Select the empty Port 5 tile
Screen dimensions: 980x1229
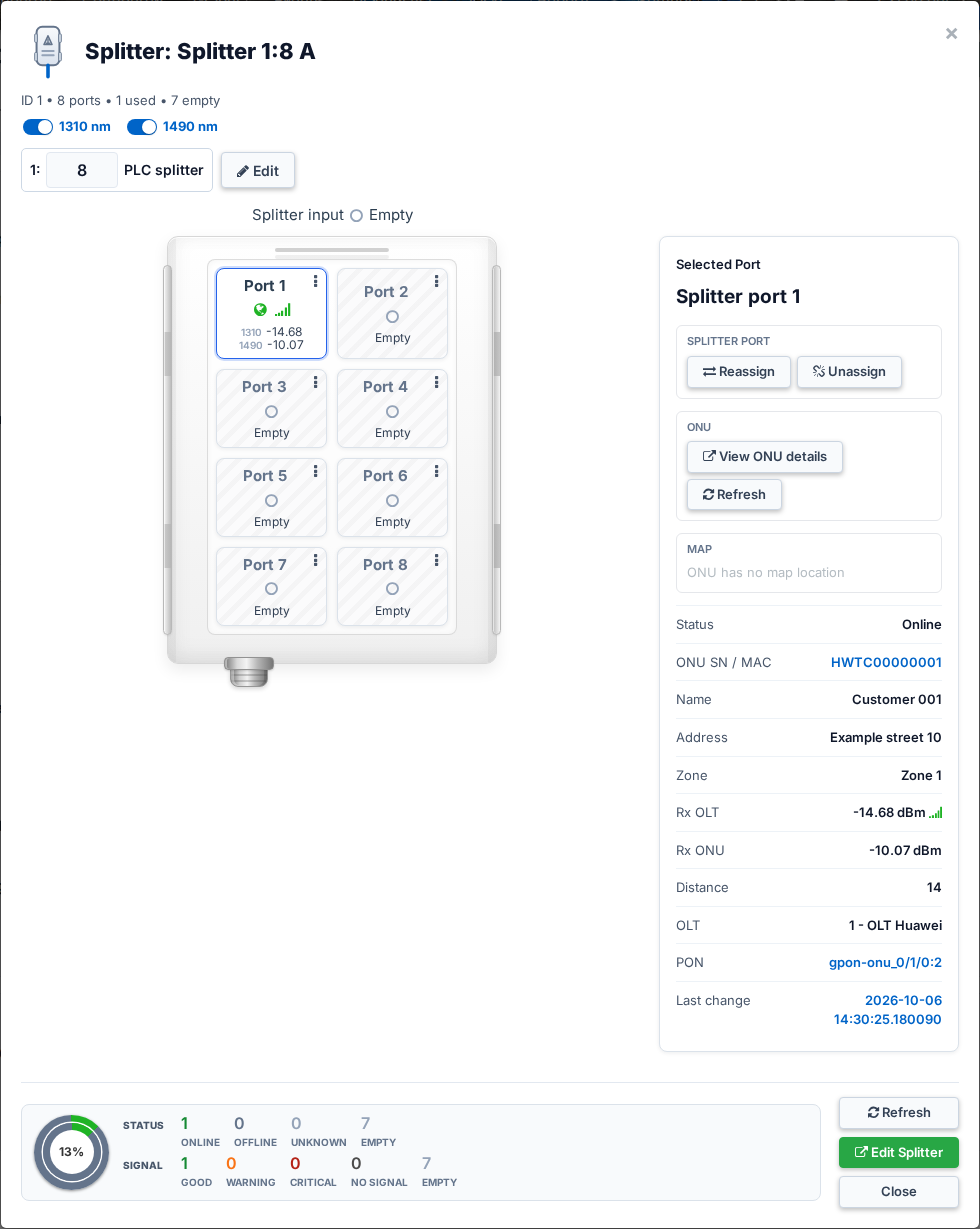click(271, 498)
